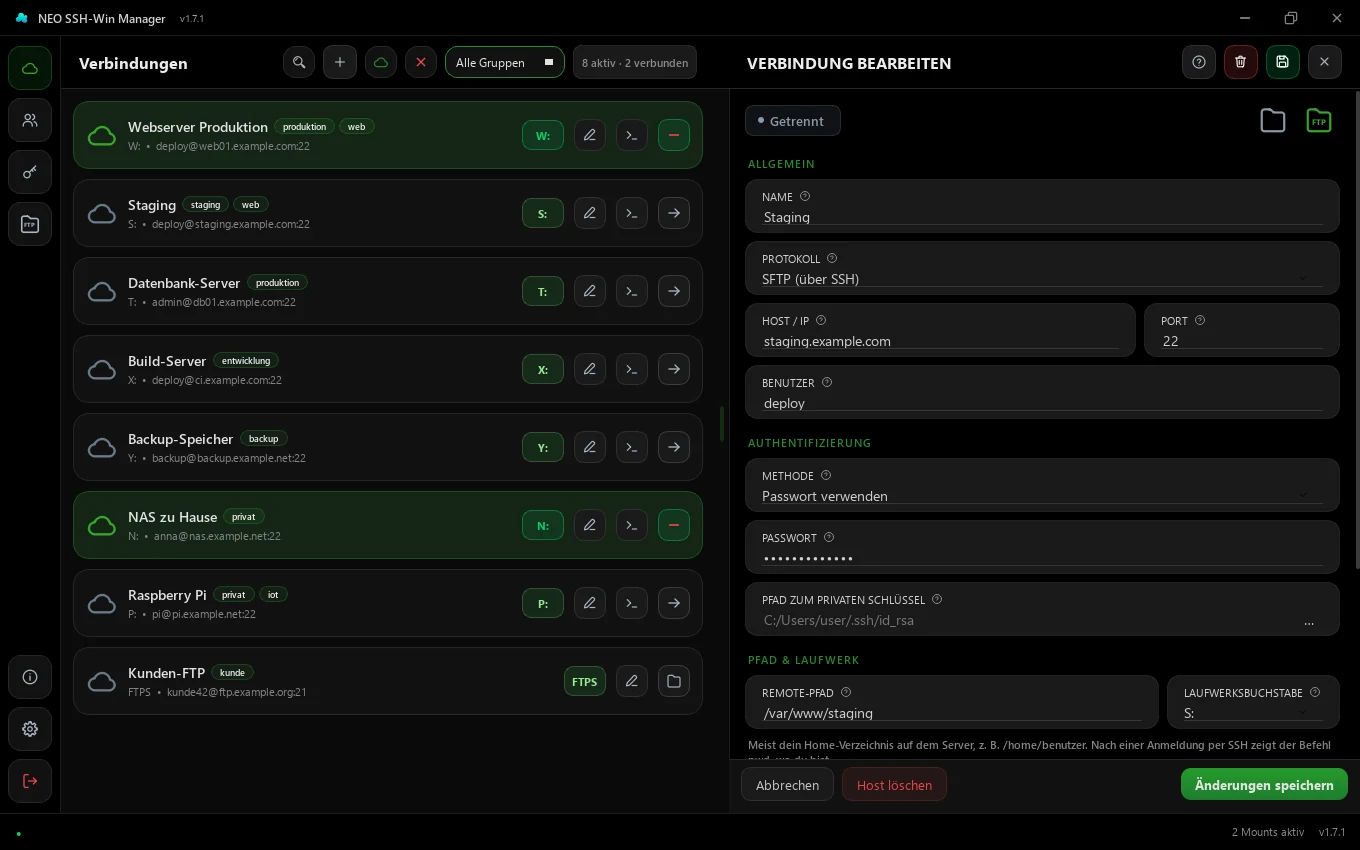
Task: Expand the Protokoll dropdown showing SFTP
Action: click(x=1042, y=279)
